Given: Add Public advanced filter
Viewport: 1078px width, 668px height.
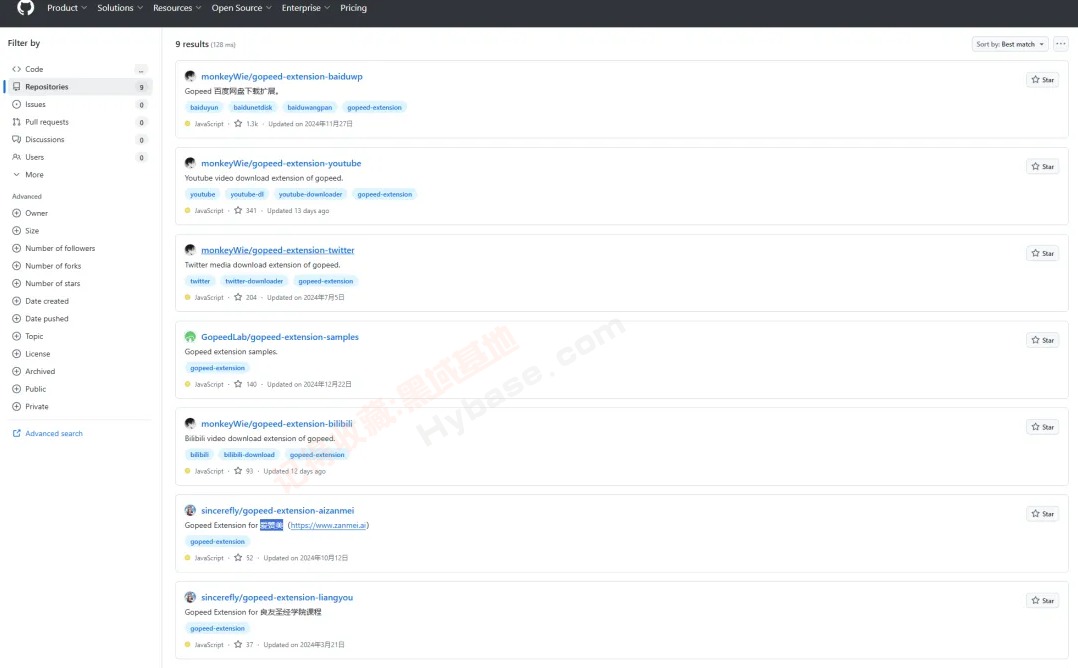Looking at the screenshot, I should pos(30,389).
